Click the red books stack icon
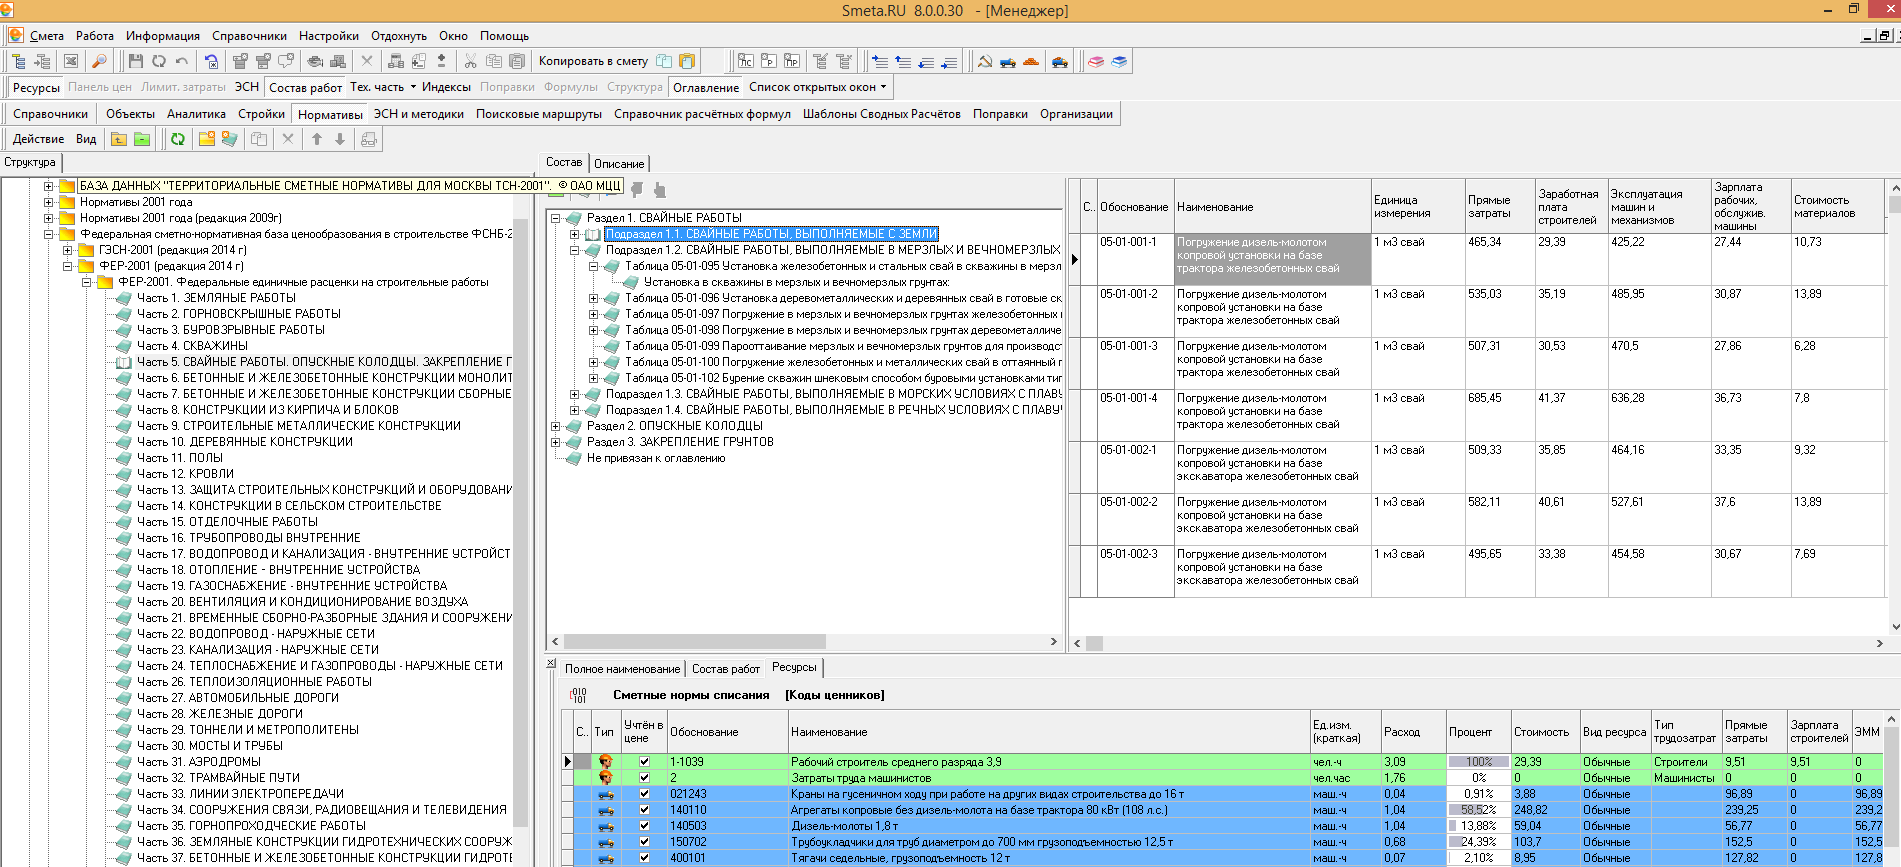 pyautogui.click(x=1096, y=62)
